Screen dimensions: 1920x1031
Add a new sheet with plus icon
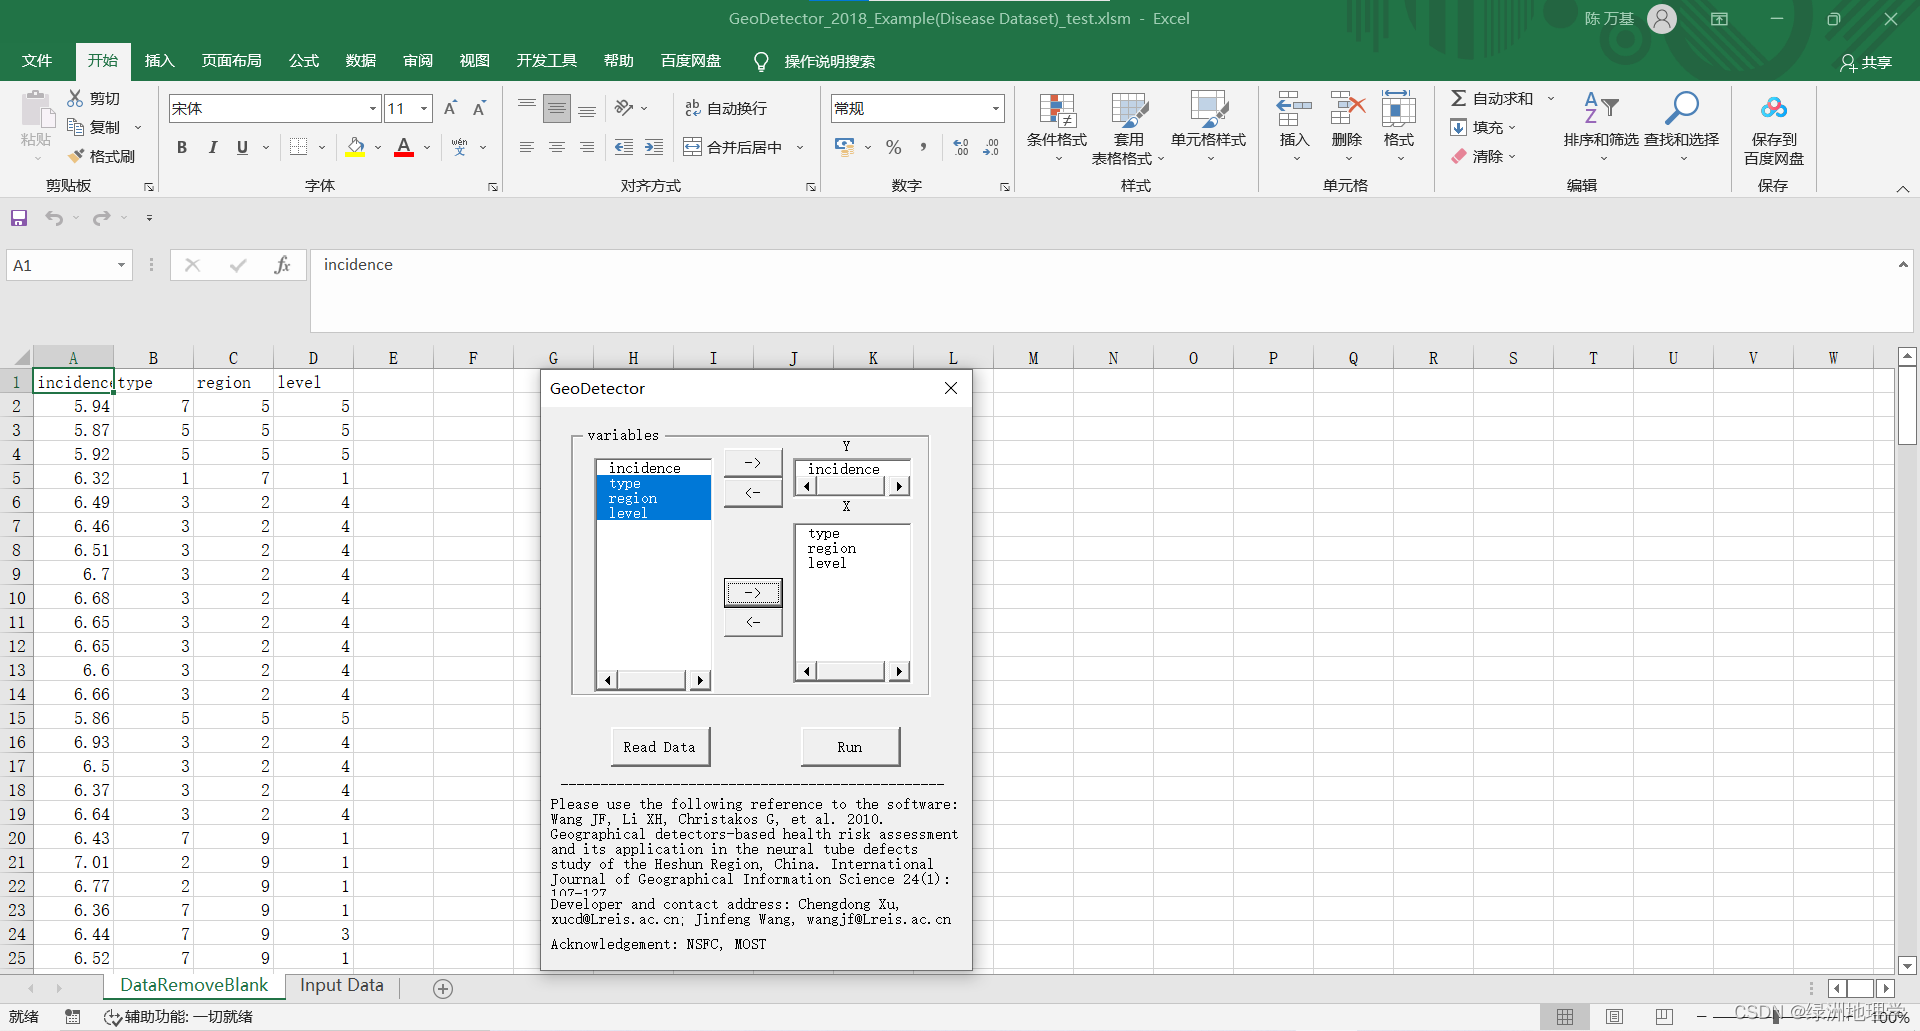click(443, 988)
